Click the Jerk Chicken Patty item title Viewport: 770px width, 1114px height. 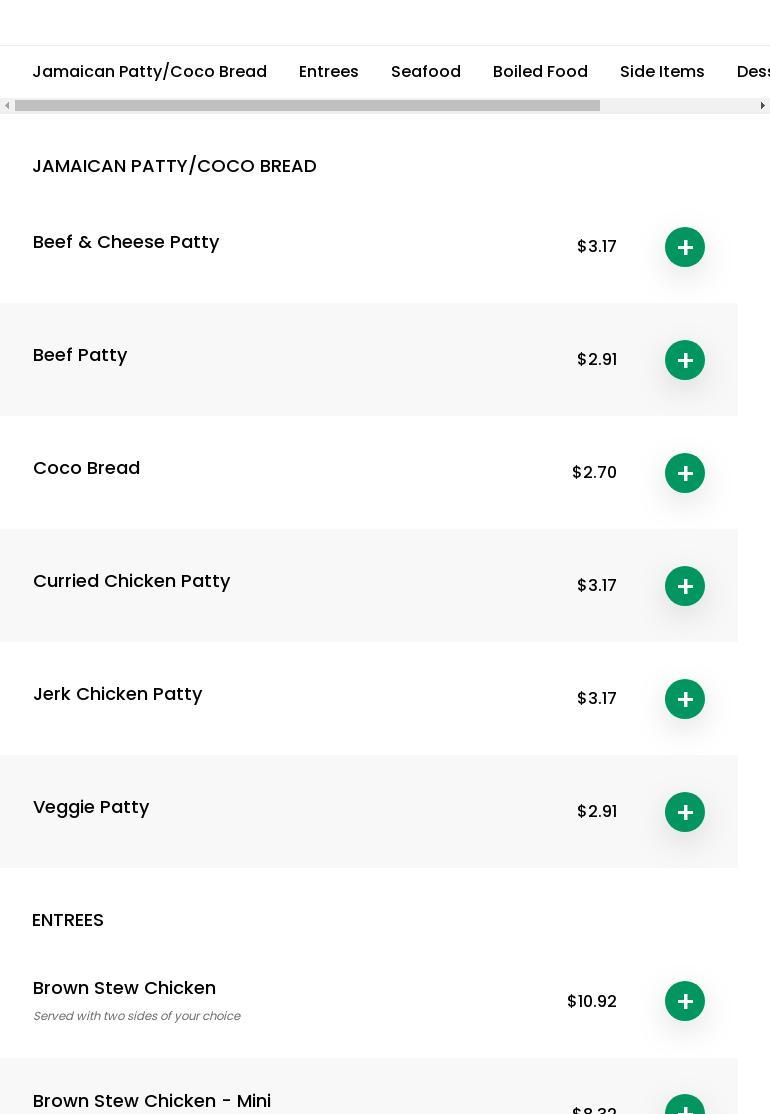pyautogui.click(x=117, y=694)
